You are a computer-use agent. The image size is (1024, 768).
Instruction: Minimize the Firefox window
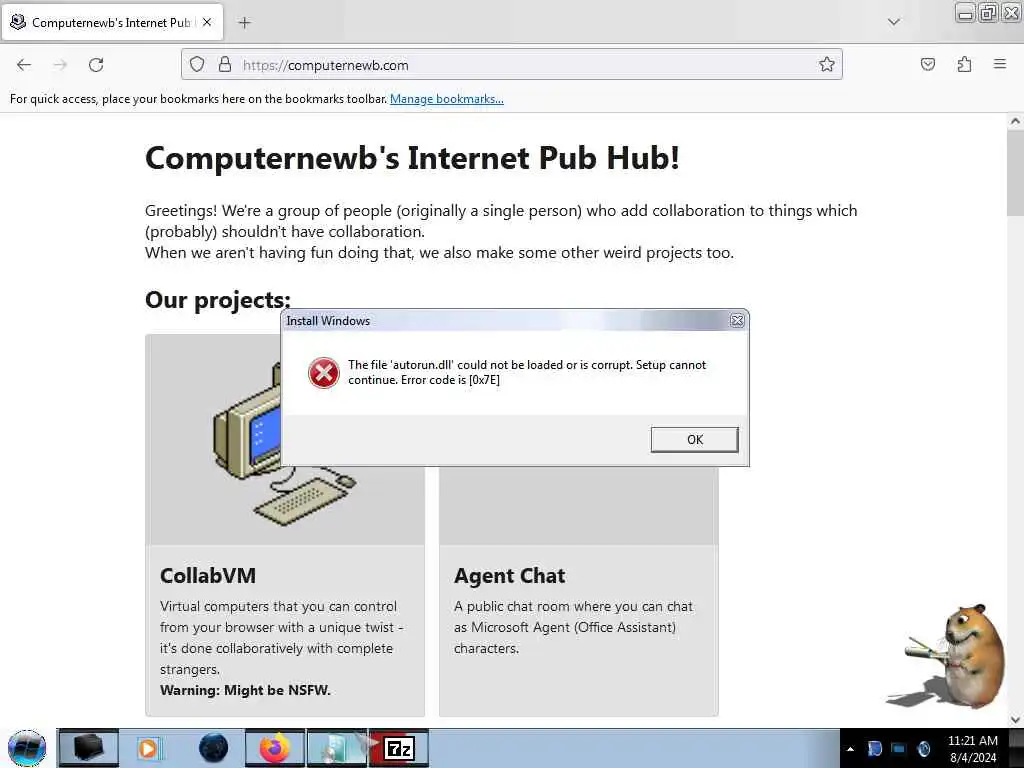point(965,13)
